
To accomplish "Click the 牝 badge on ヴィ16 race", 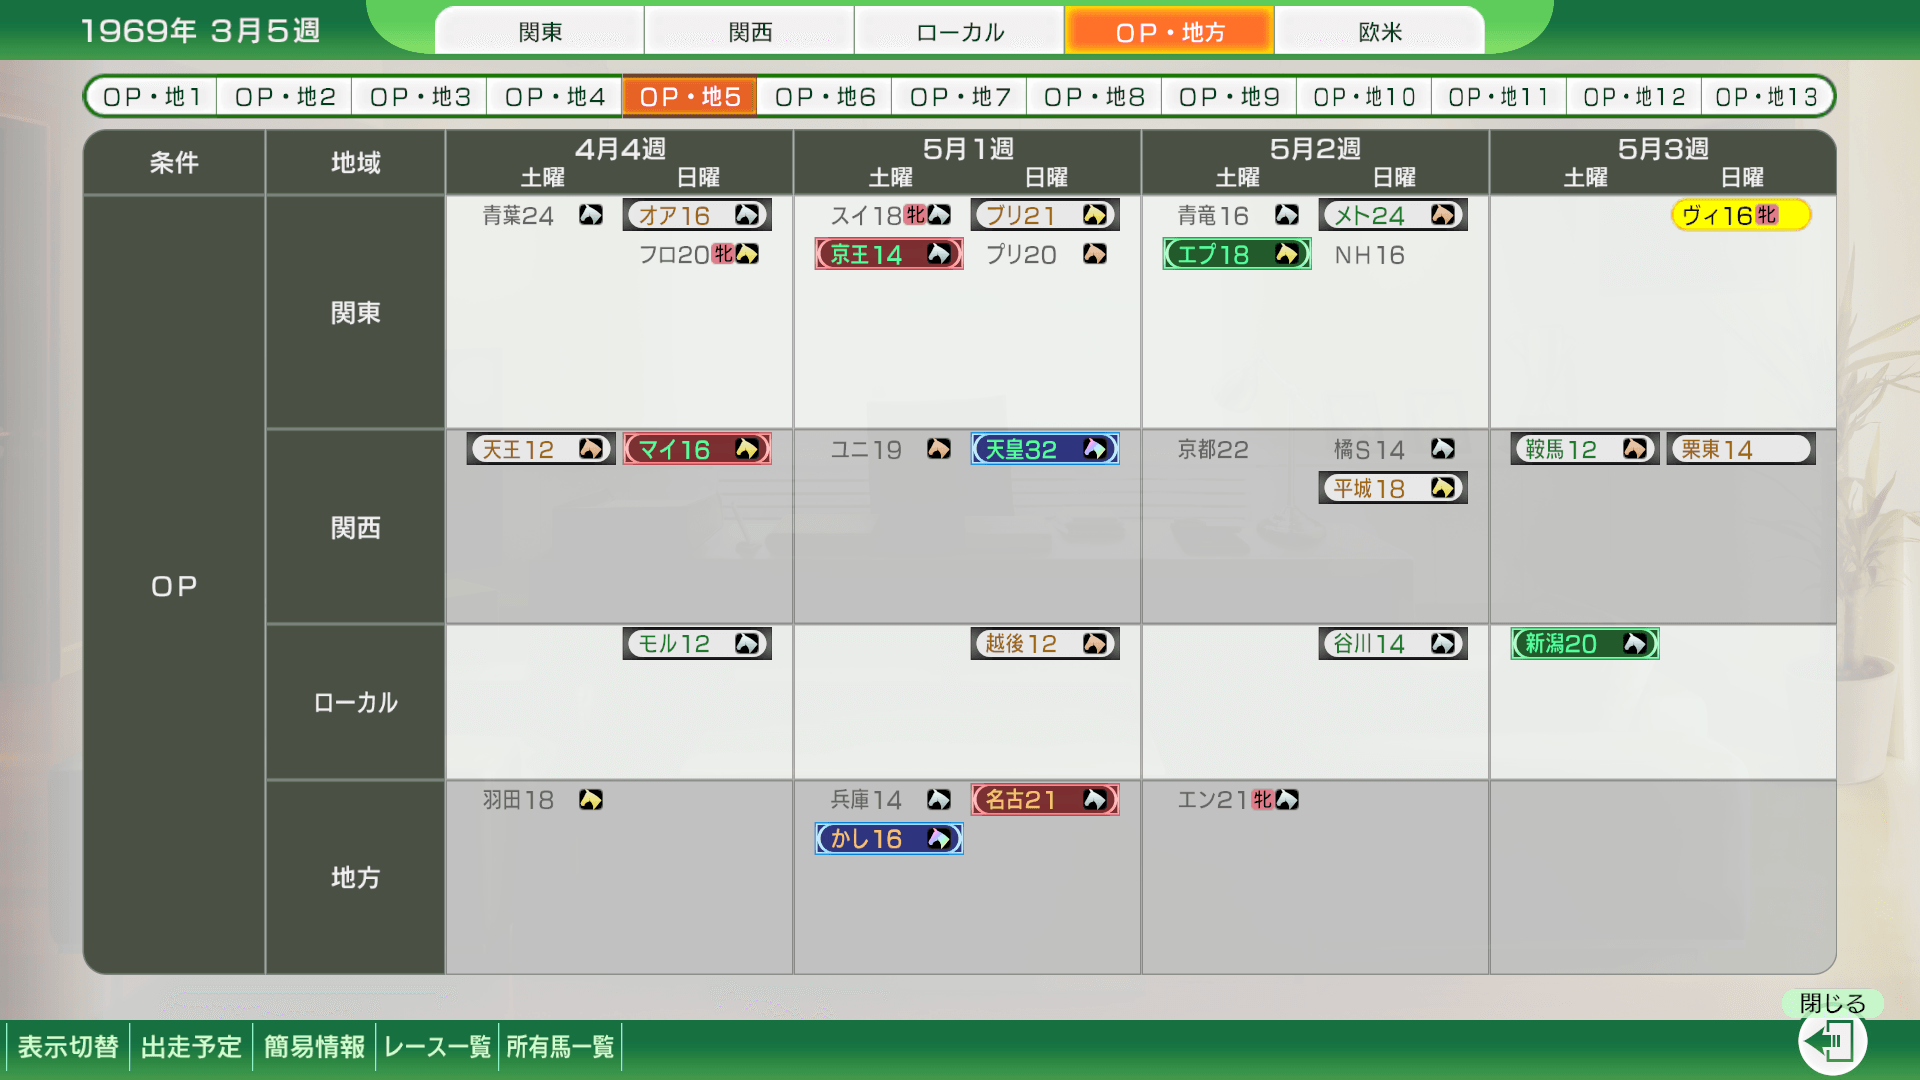I will (1767, 215).
